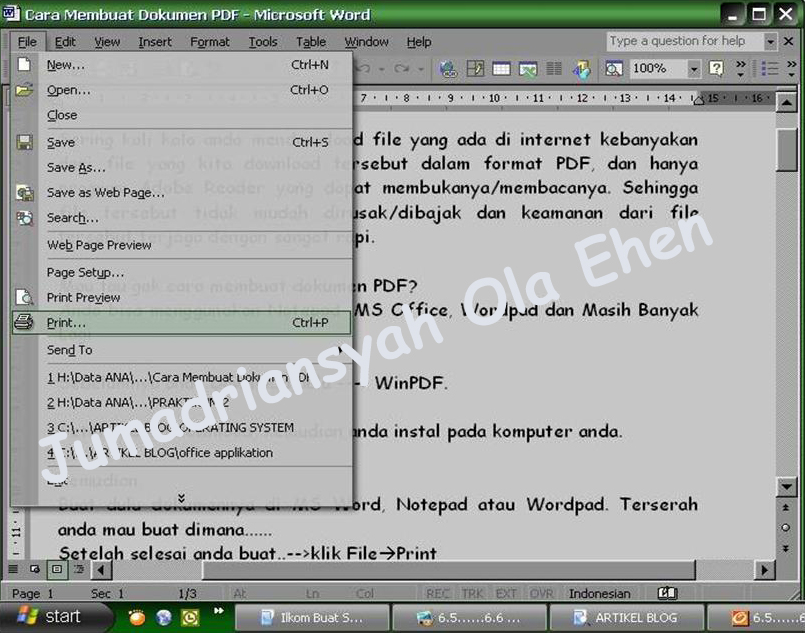Viewport: 805px width, 633px height.
Task: Click the right indent marker on ruler
Action: tap(698, 100)
